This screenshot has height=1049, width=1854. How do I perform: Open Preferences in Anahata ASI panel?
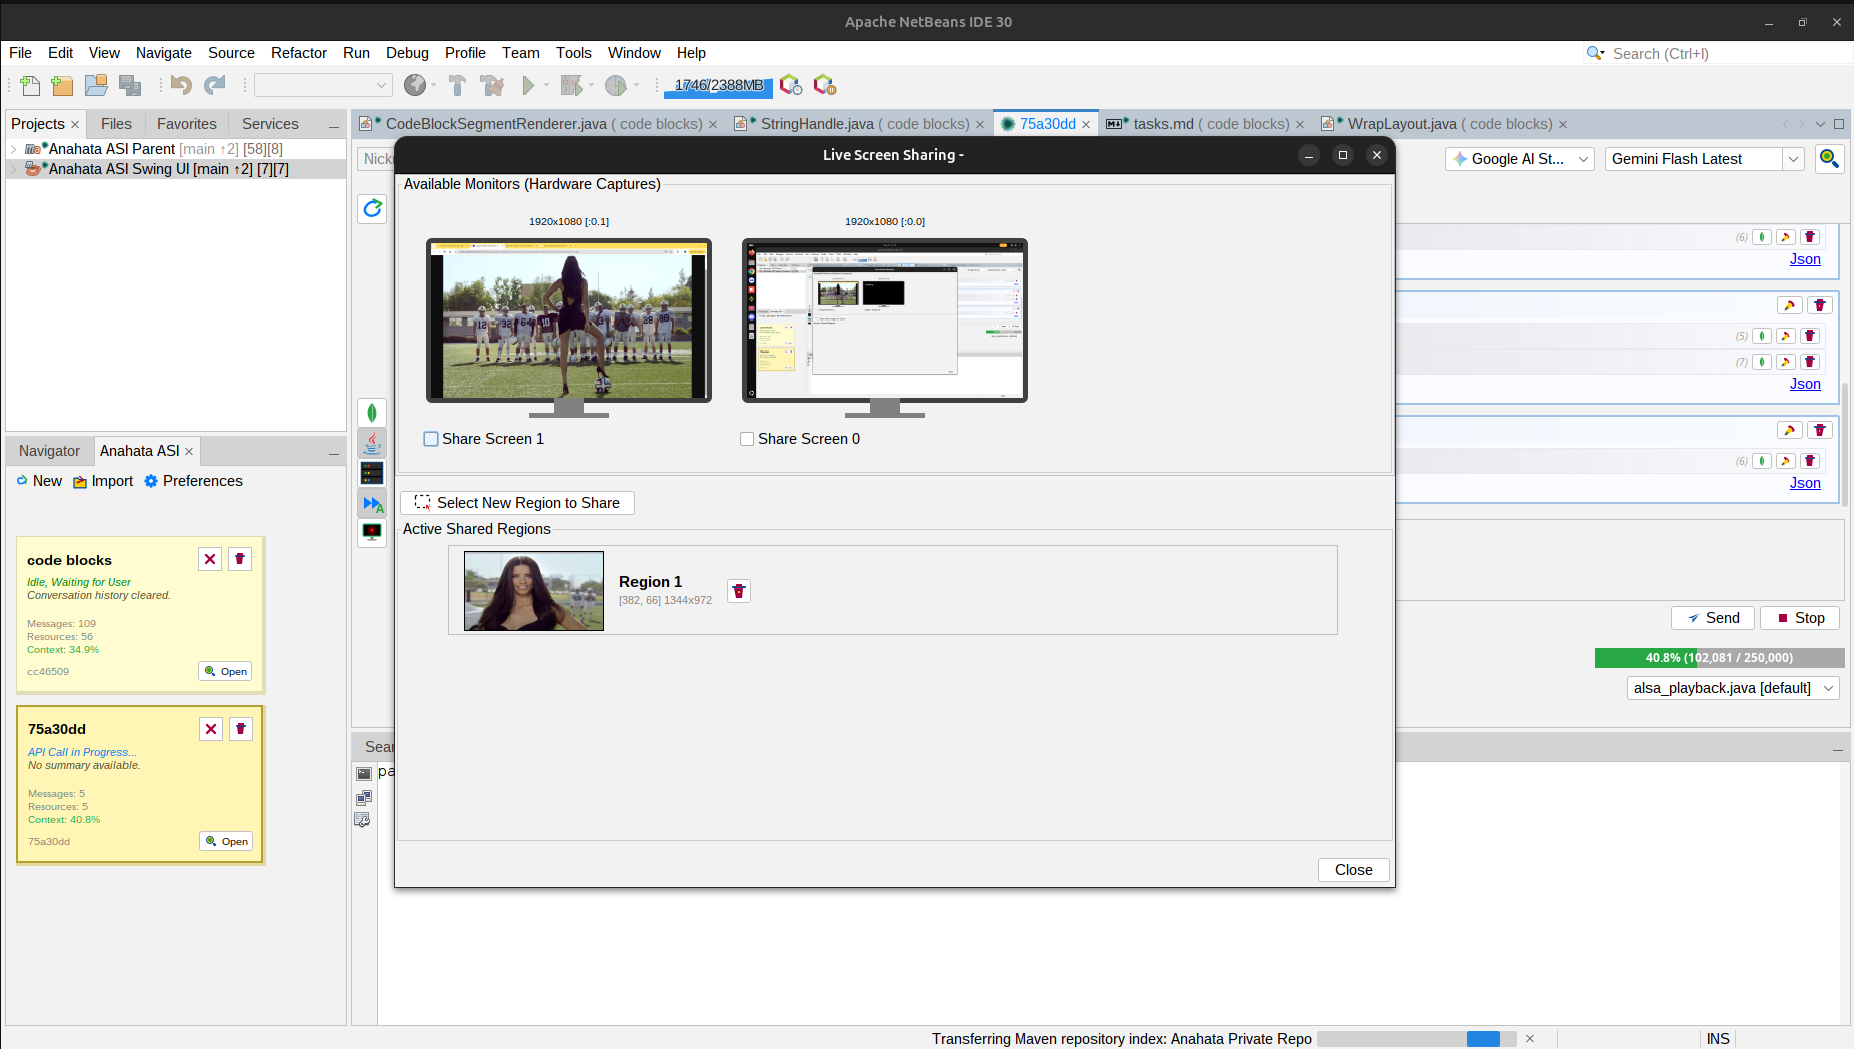193,481
